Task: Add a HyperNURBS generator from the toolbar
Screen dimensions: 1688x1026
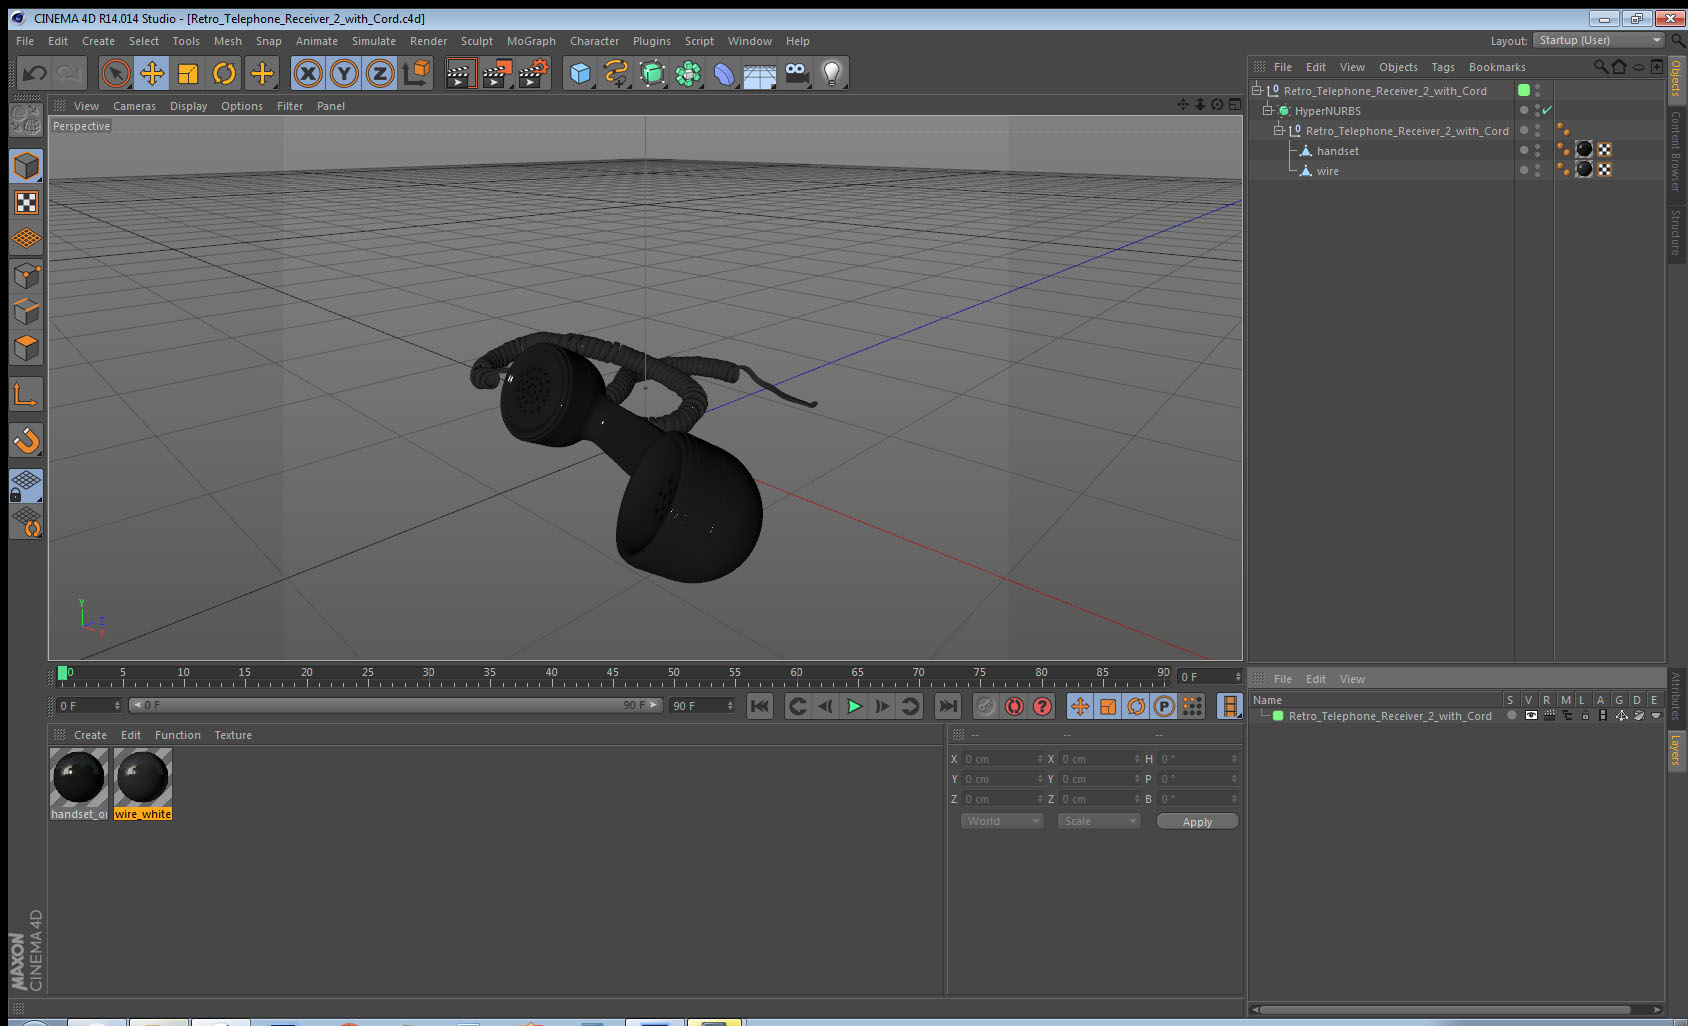Action: (x=652, y=73)
